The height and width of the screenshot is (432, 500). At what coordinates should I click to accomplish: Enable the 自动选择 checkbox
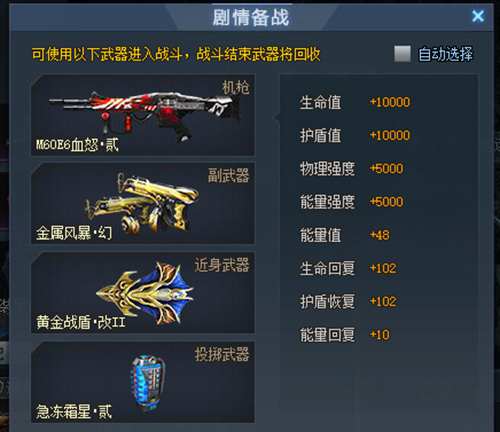402,54
